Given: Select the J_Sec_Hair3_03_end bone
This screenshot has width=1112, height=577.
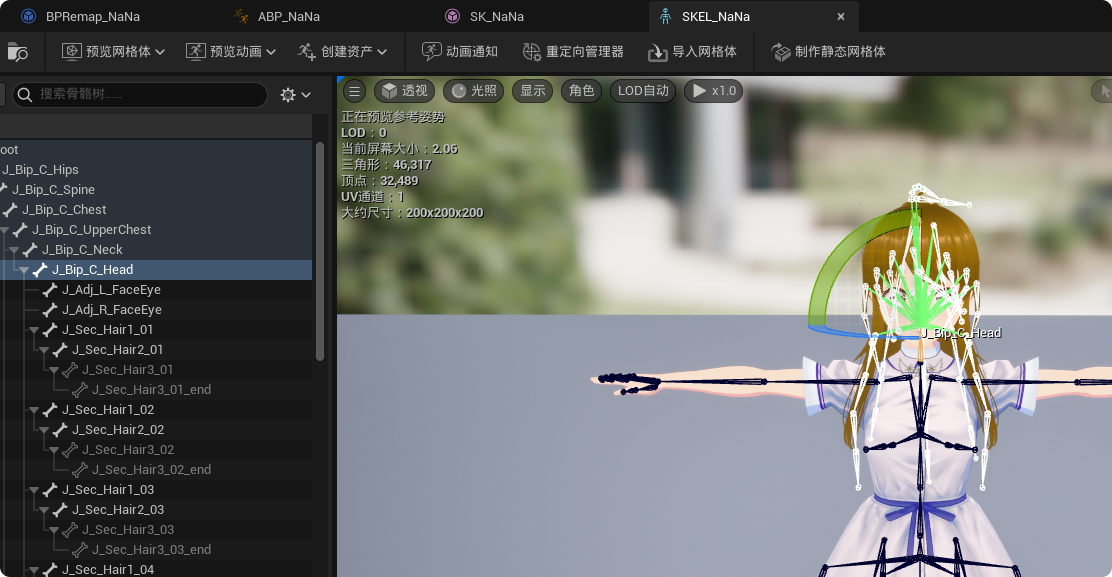Looking at the screenshot, I should [x=151, y=549].
